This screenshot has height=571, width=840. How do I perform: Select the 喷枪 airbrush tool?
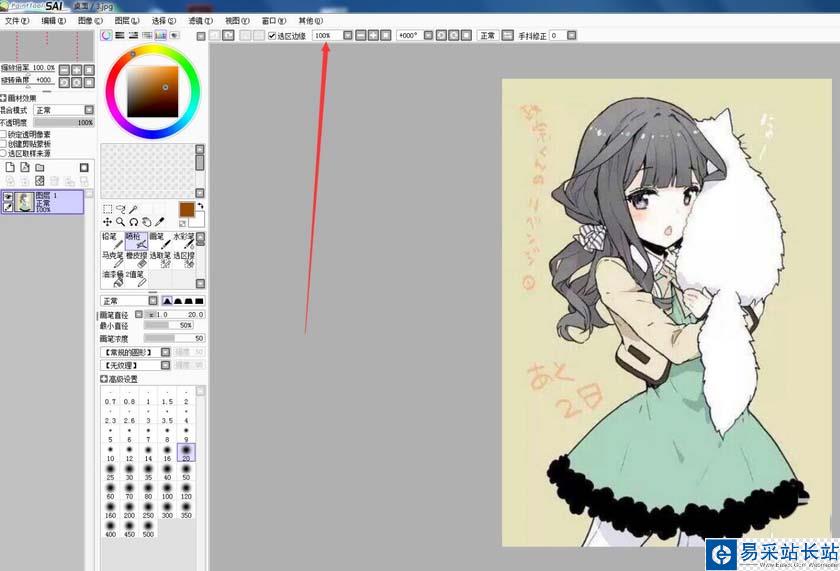coord(136,241)
